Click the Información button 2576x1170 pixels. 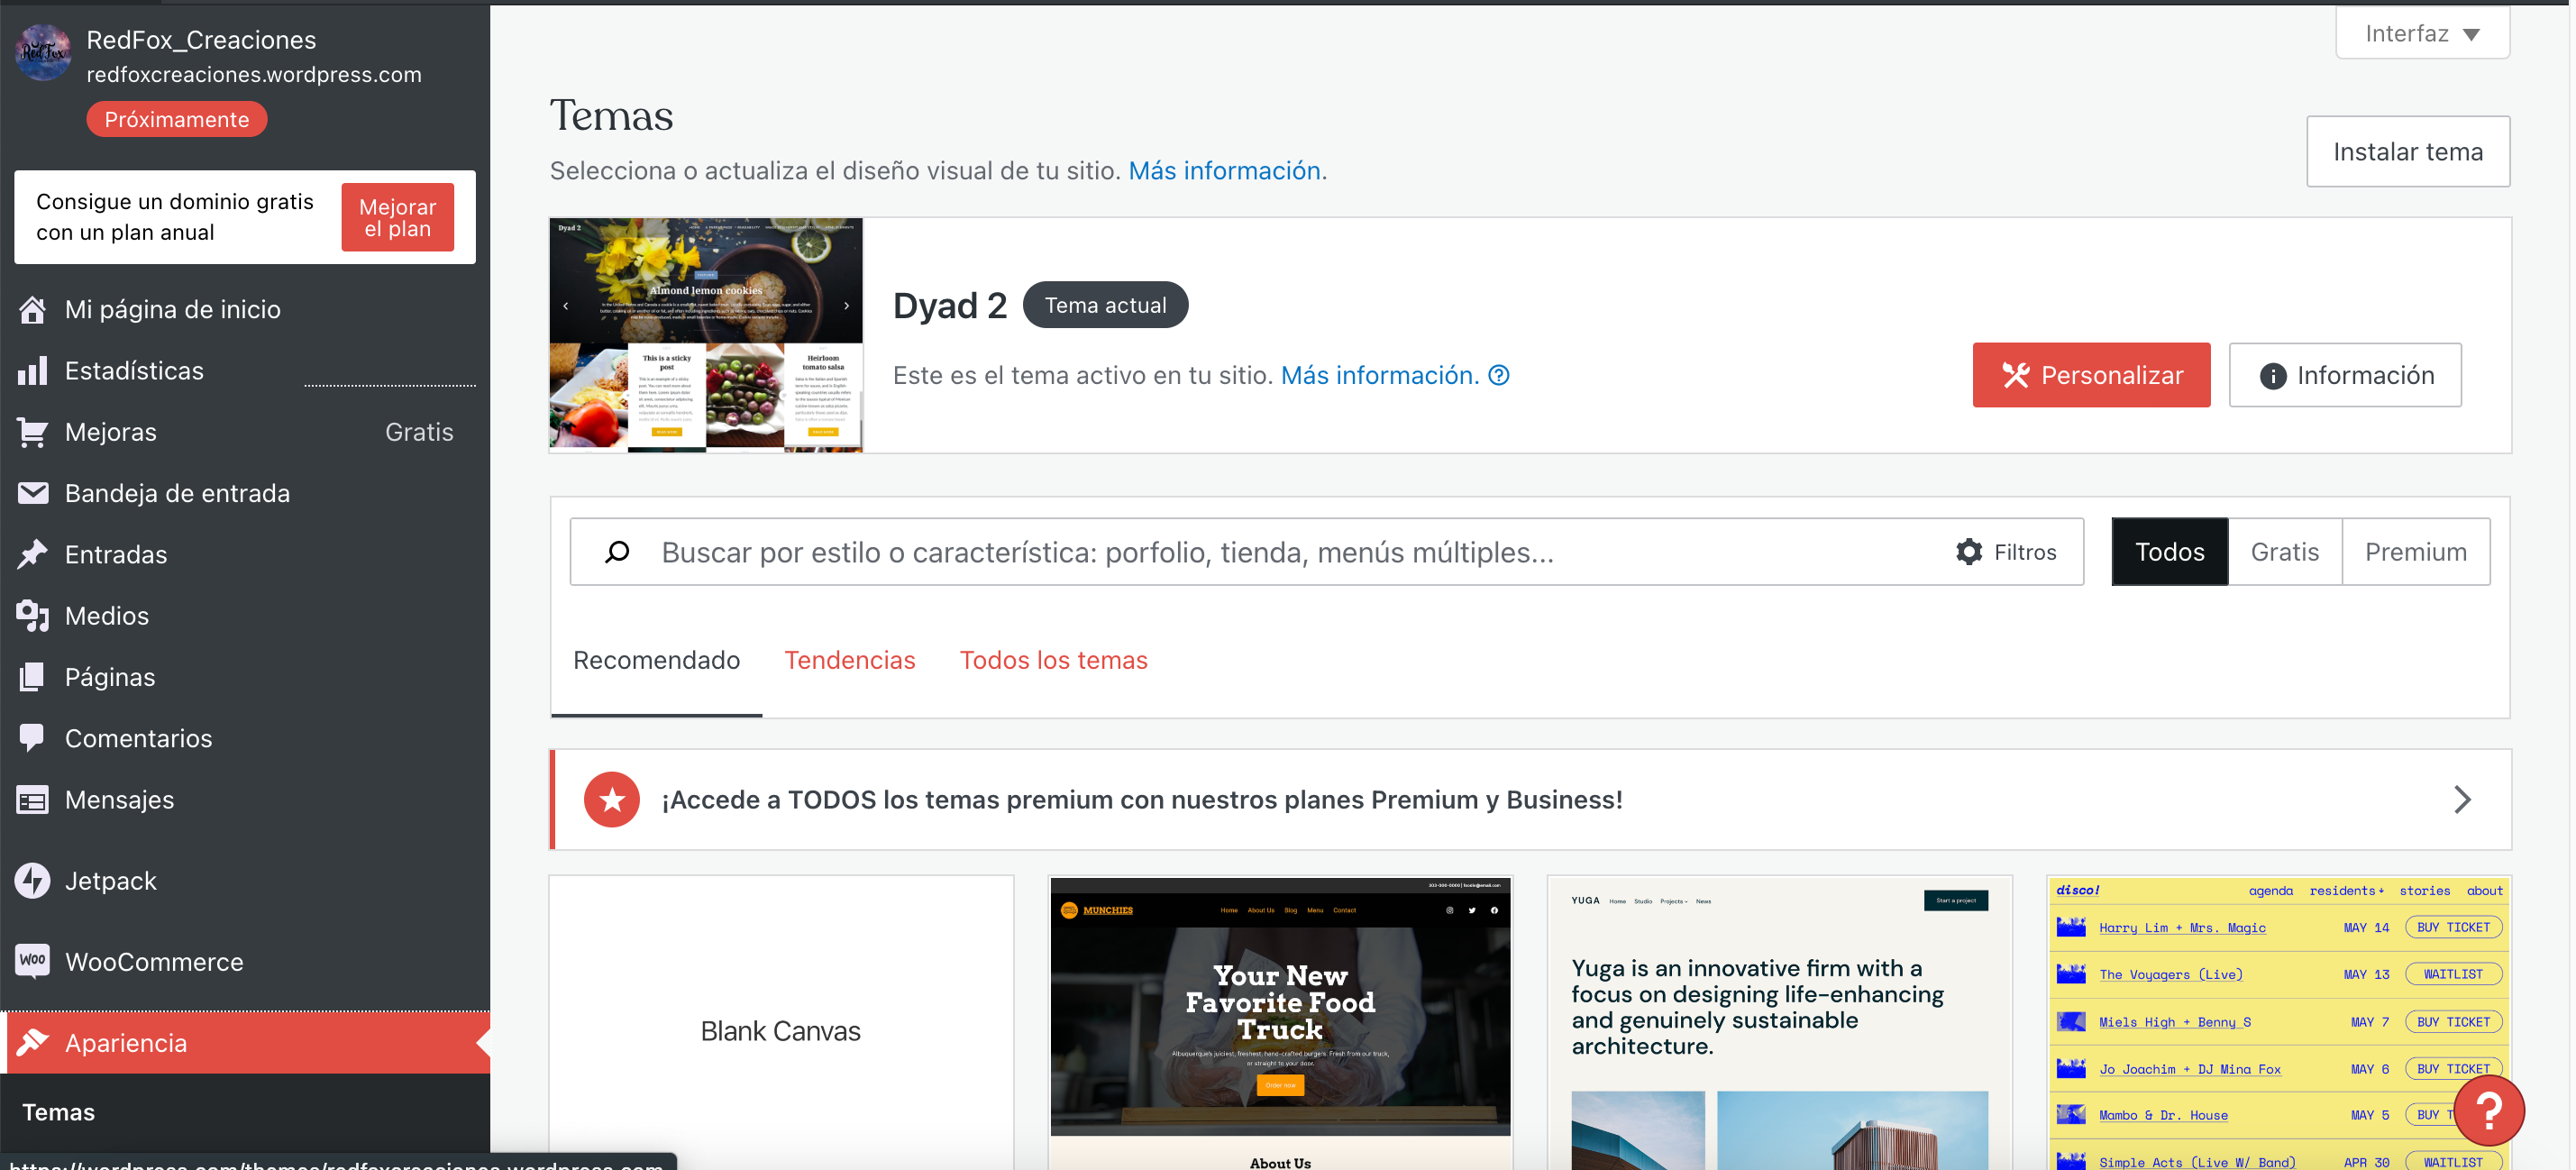[2344, 375]
